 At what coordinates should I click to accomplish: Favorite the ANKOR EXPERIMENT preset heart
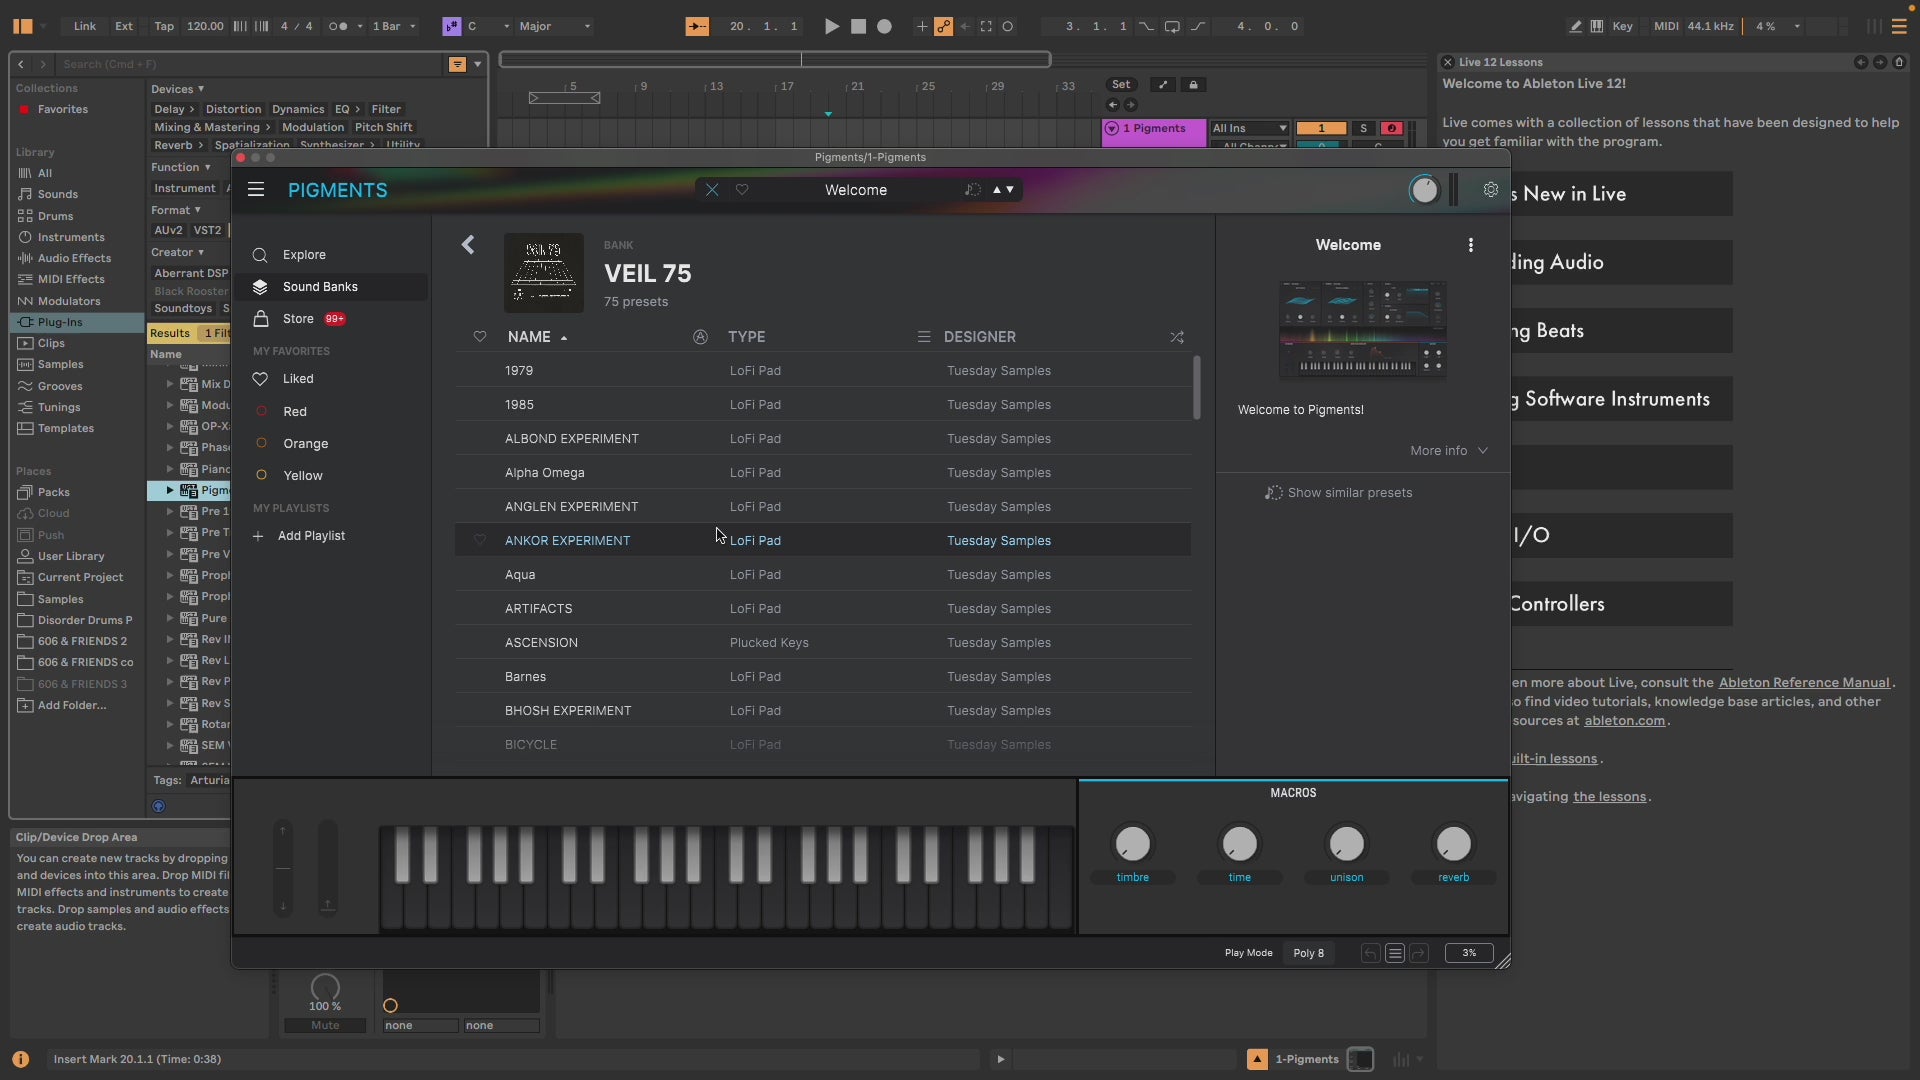pos(480,540)
